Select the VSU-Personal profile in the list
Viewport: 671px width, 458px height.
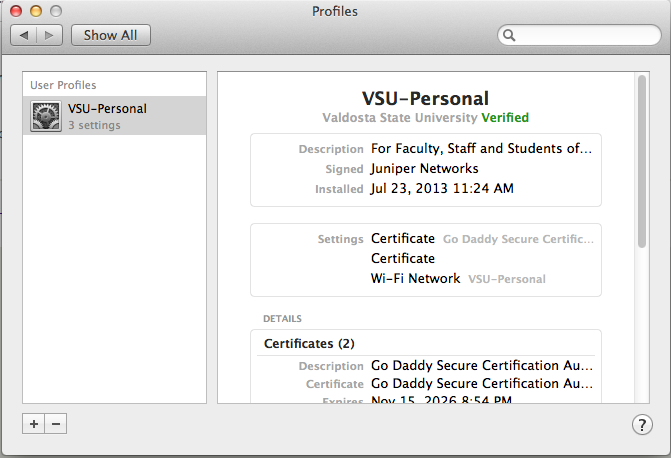114,116
